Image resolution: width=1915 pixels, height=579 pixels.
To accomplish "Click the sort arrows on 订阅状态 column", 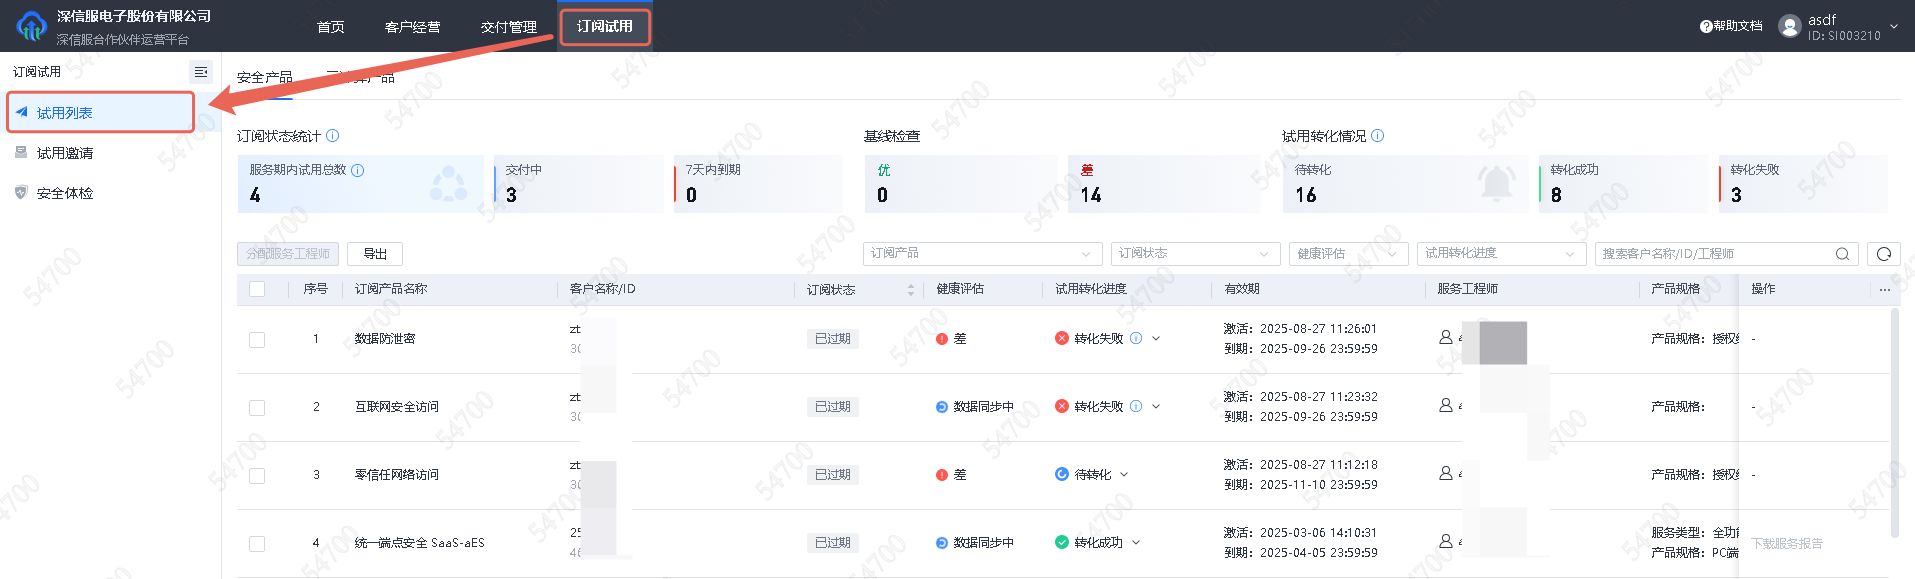I will pos(910,290).
